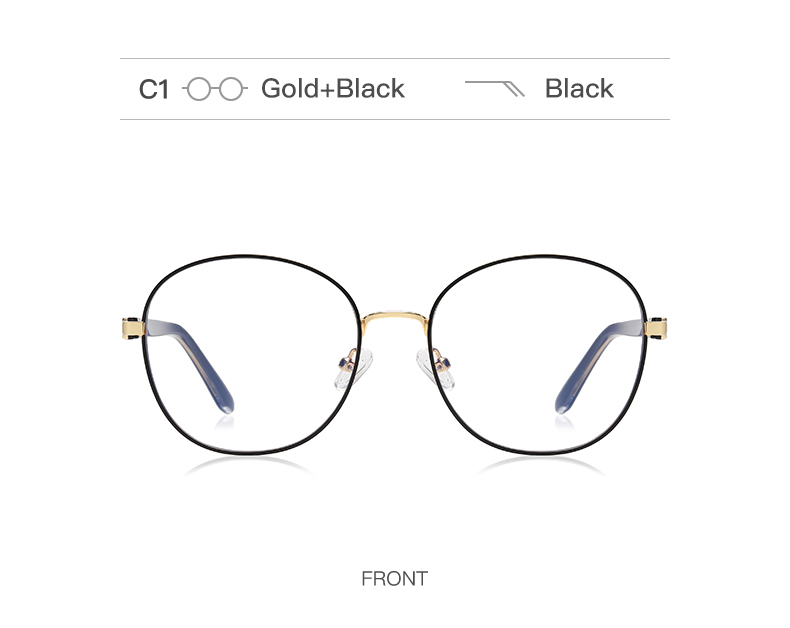Click the left gold hinge piece
This screenshot has height=628, width=790.
[133, 328]
